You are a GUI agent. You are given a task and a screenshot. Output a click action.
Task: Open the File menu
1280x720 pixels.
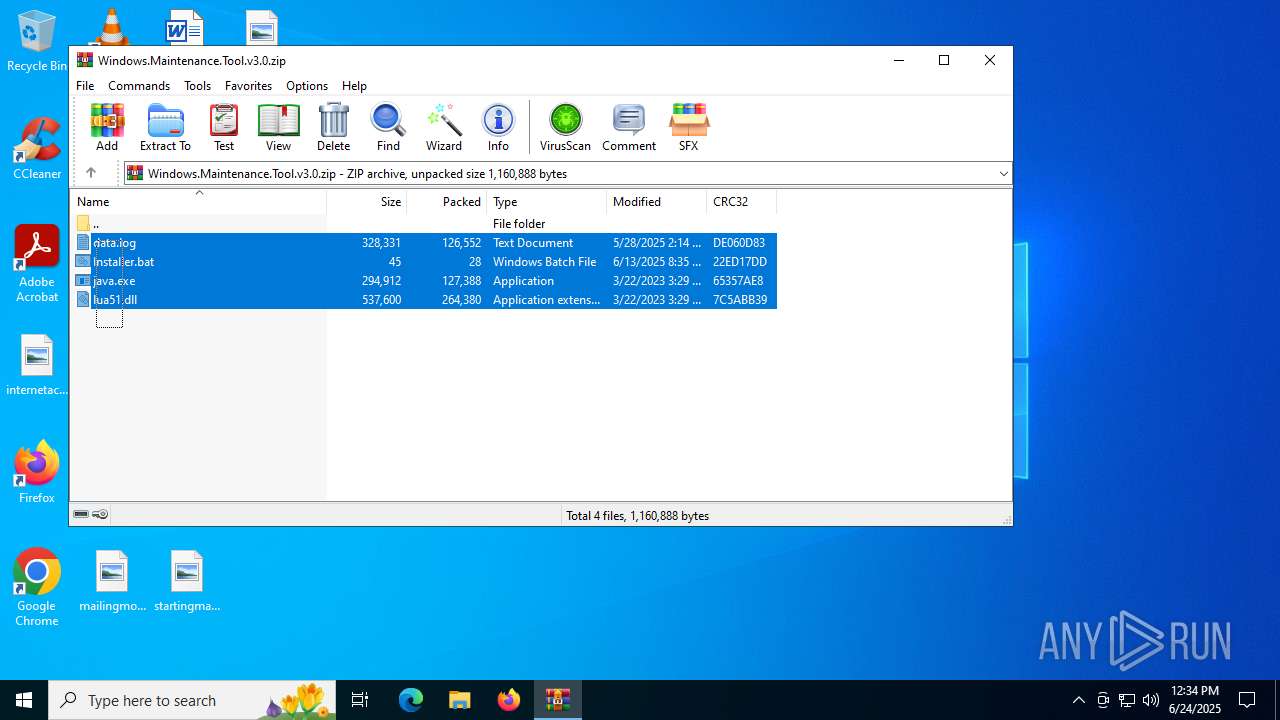pos(85,86)
